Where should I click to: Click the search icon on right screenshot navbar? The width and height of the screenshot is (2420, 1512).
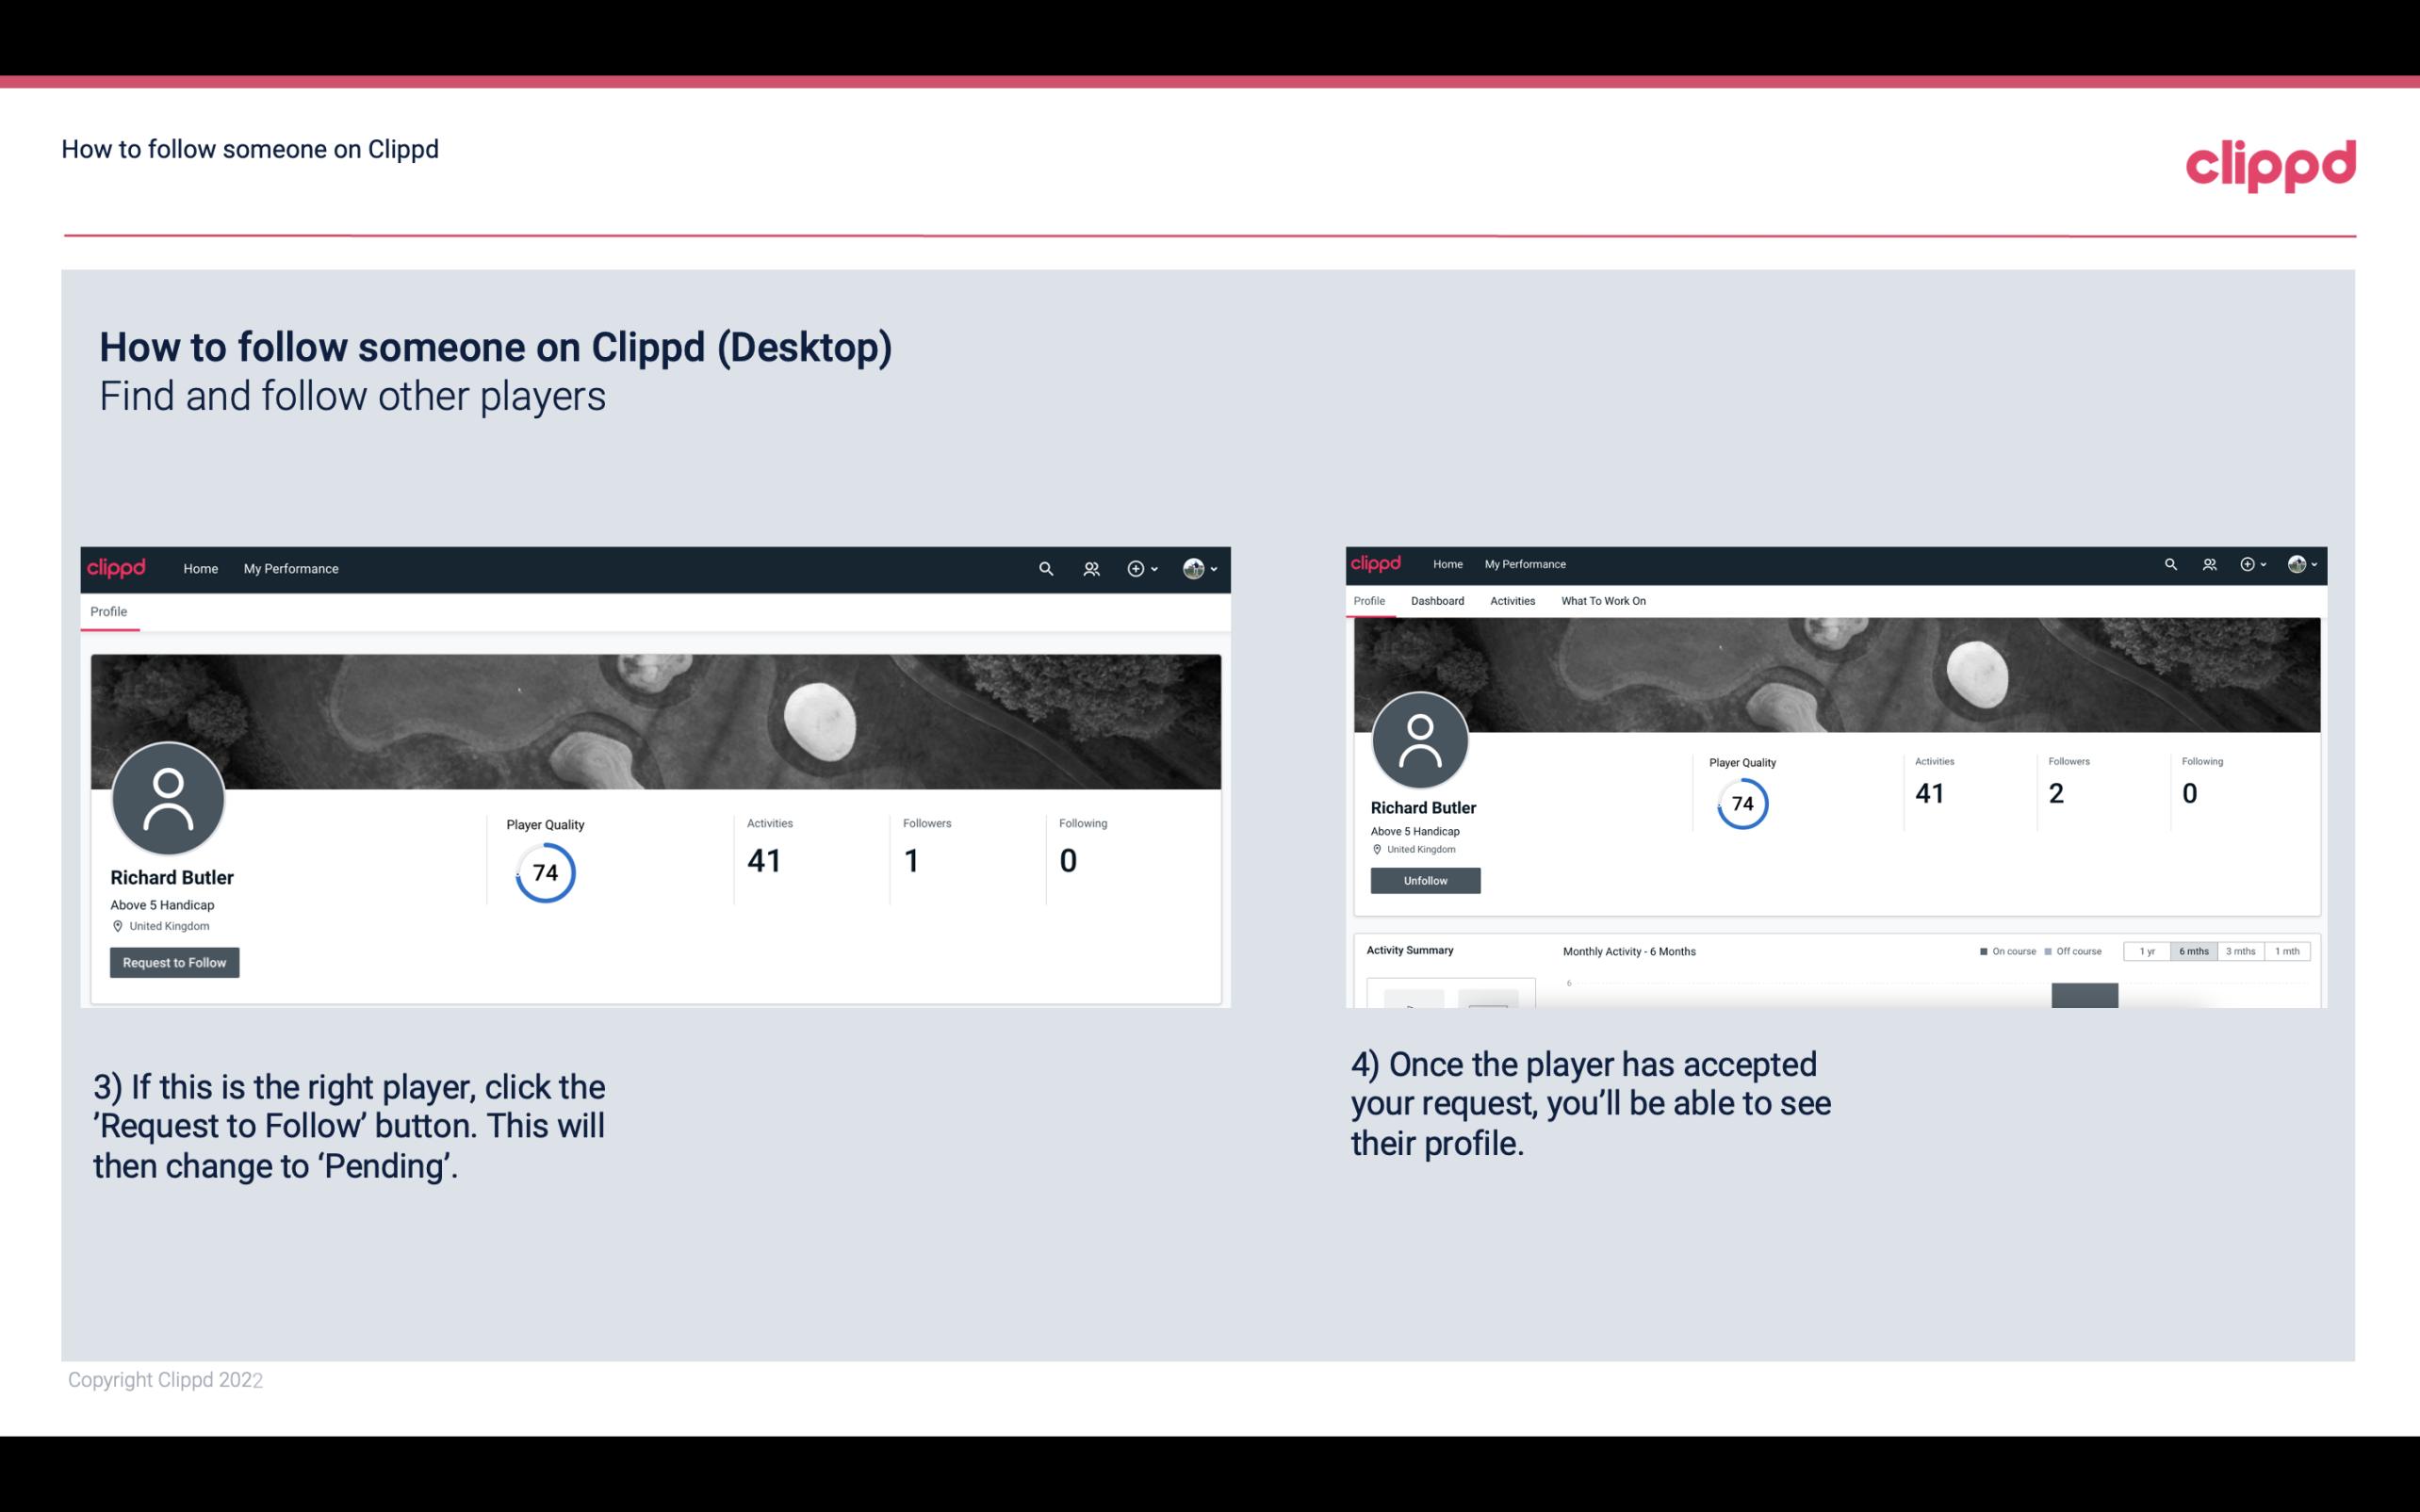click(2169, 562)
